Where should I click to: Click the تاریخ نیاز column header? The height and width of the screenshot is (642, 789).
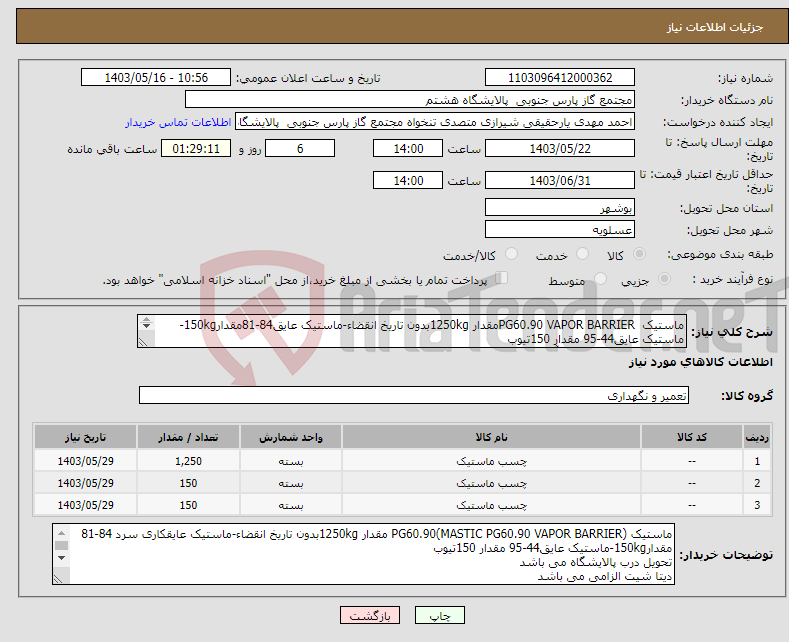click(86, 437)
